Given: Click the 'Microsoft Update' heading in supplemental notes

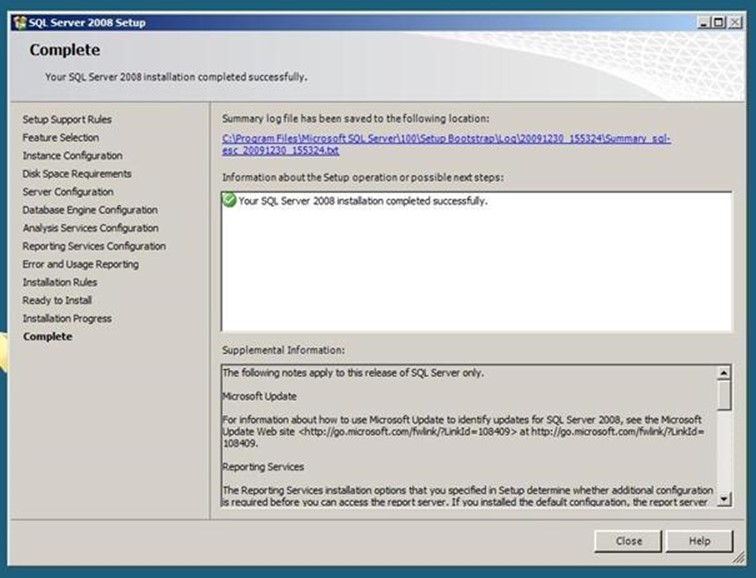Looking at the screenshot, I should [259, 396].
